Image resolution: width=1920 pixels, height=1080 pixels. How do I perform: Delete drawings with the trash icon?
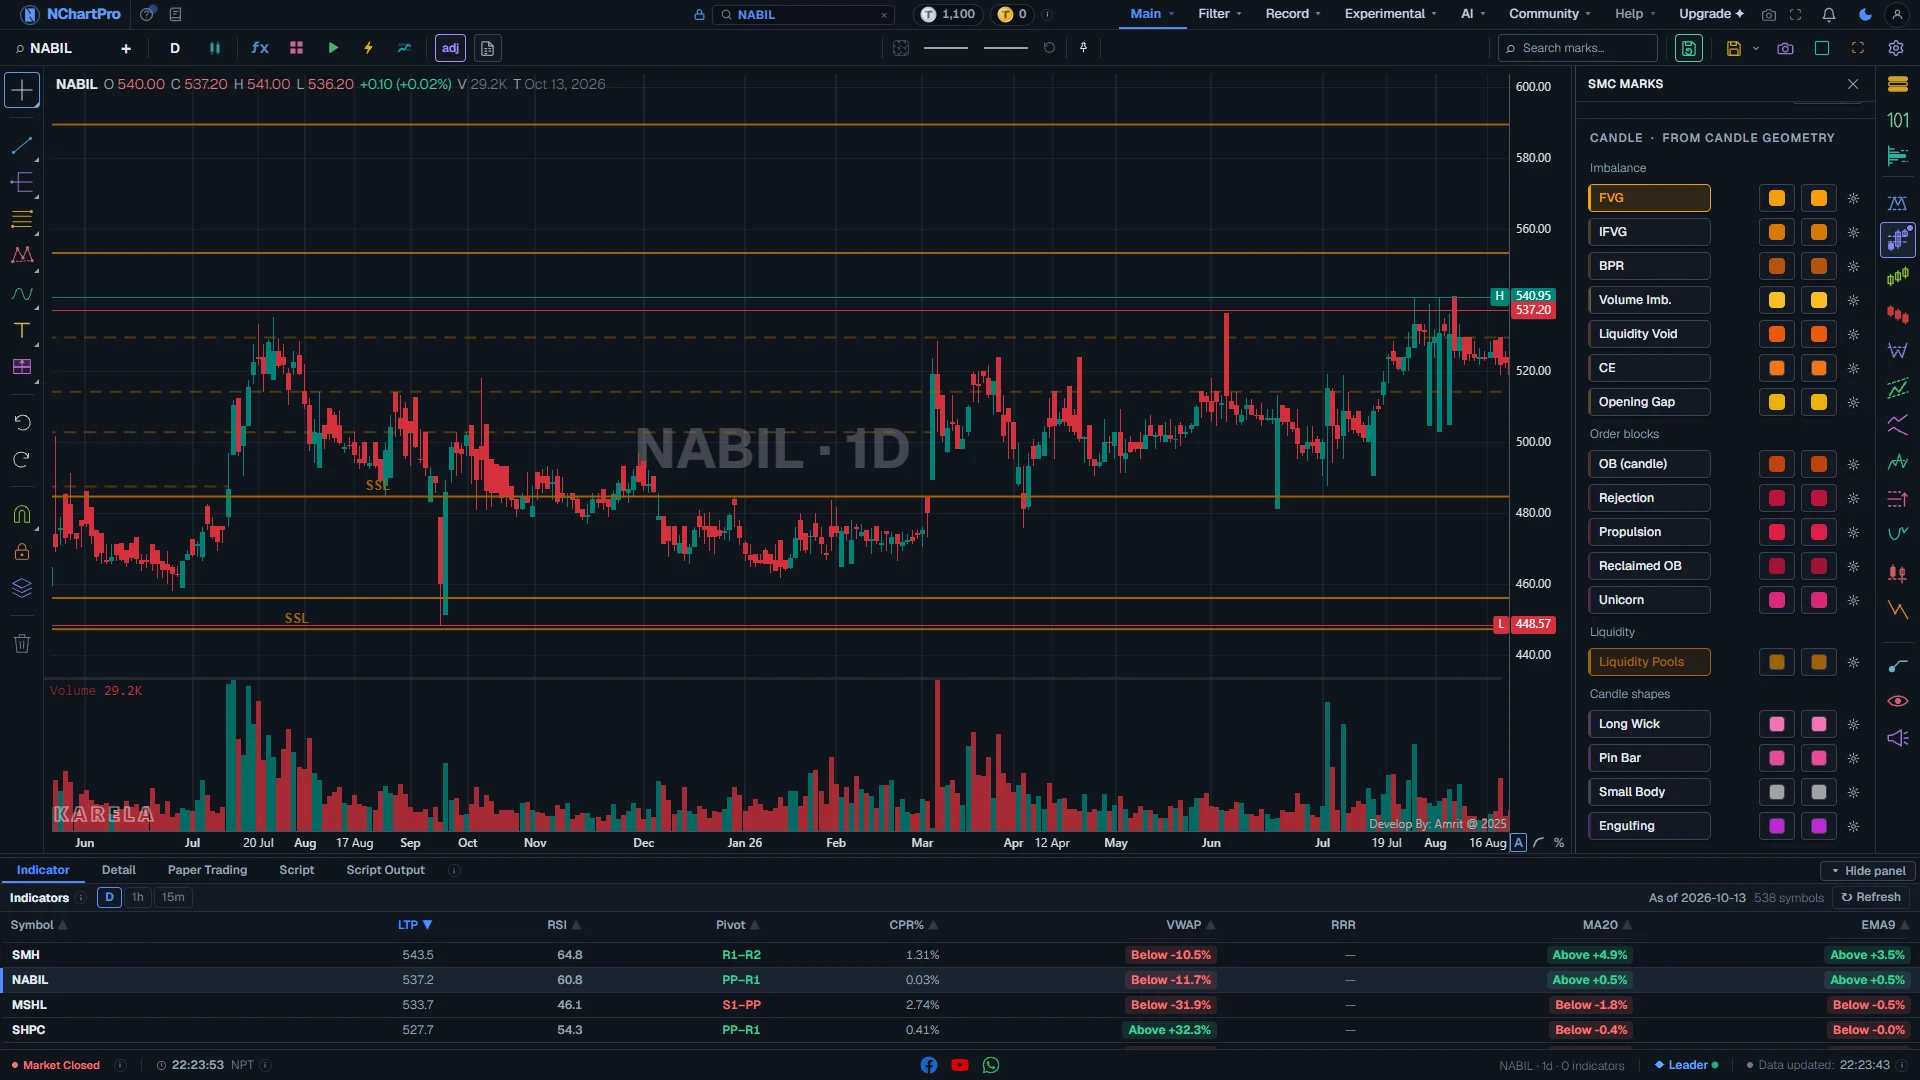point(22,643)
